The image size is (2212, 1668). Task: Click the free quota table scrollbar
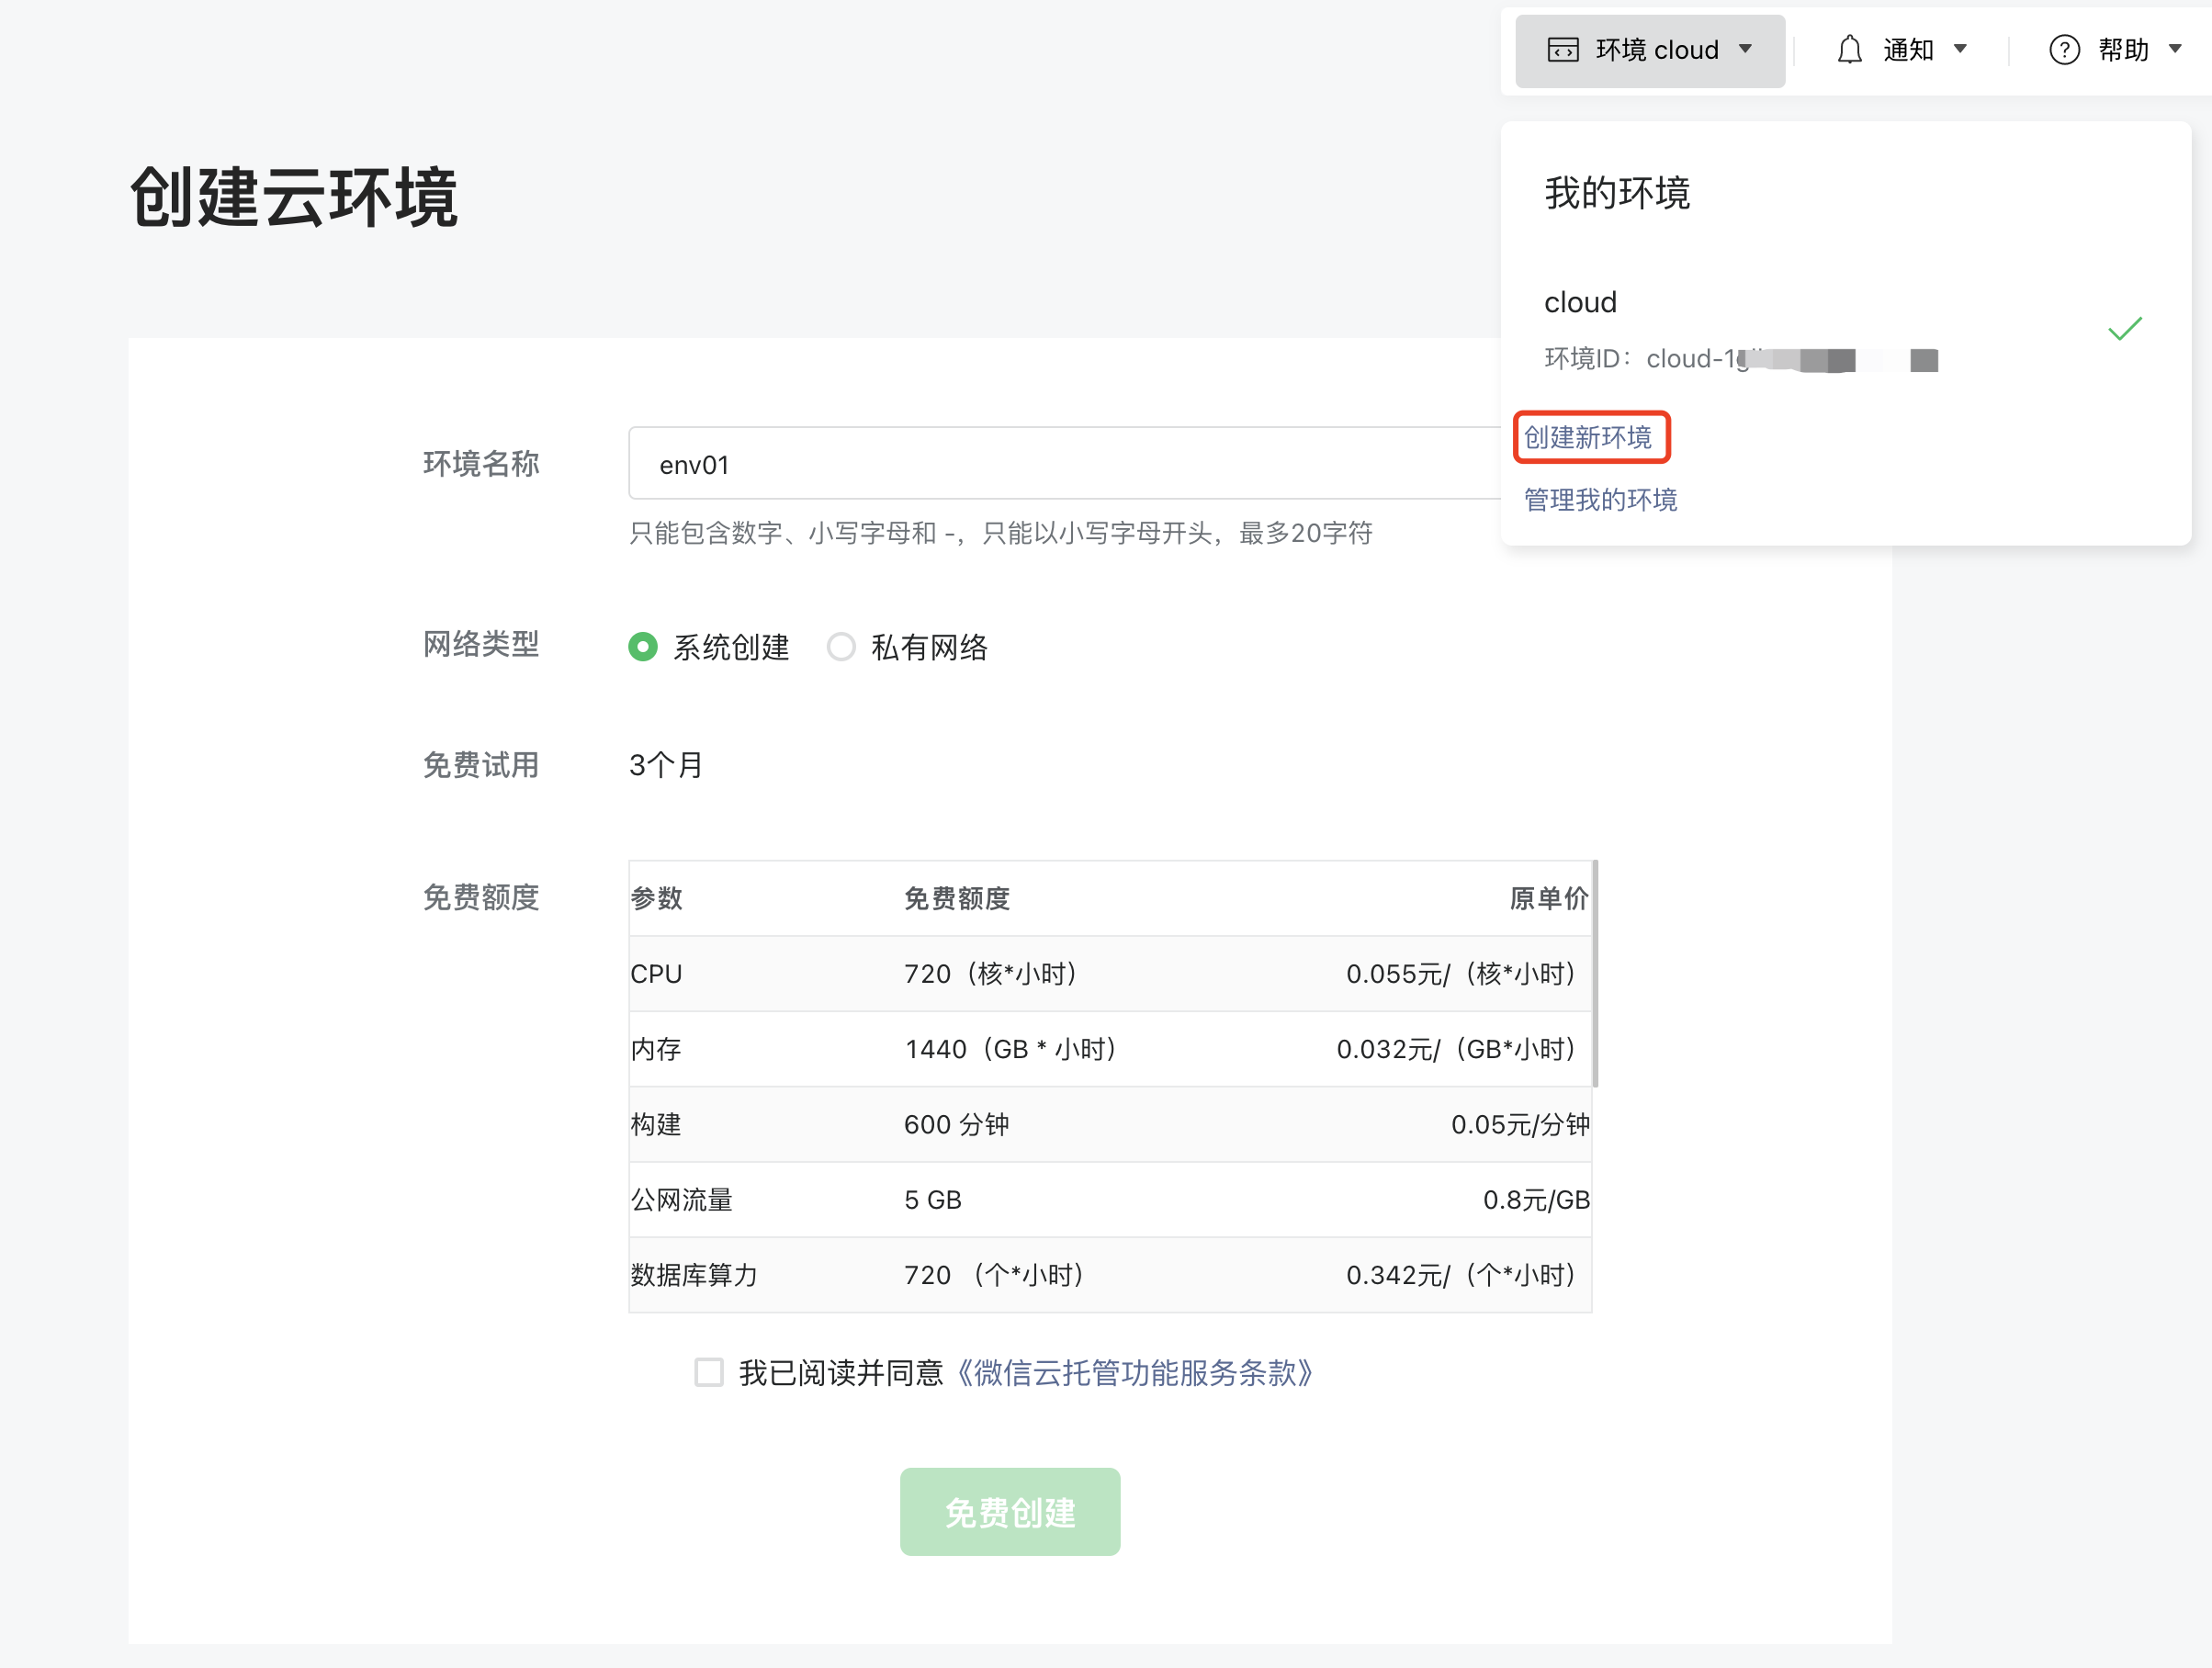pyautogui.click(x=1595, y=973)
